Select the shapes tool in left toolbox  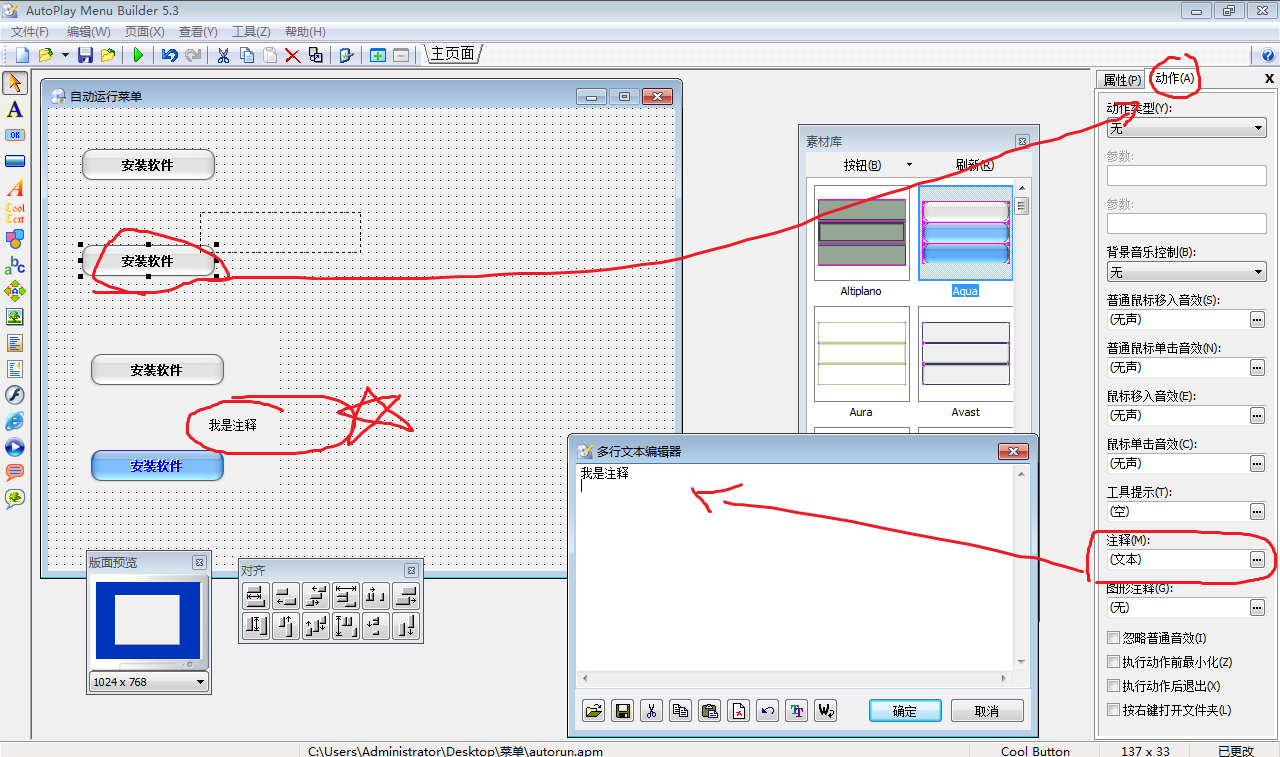[15, 239]
